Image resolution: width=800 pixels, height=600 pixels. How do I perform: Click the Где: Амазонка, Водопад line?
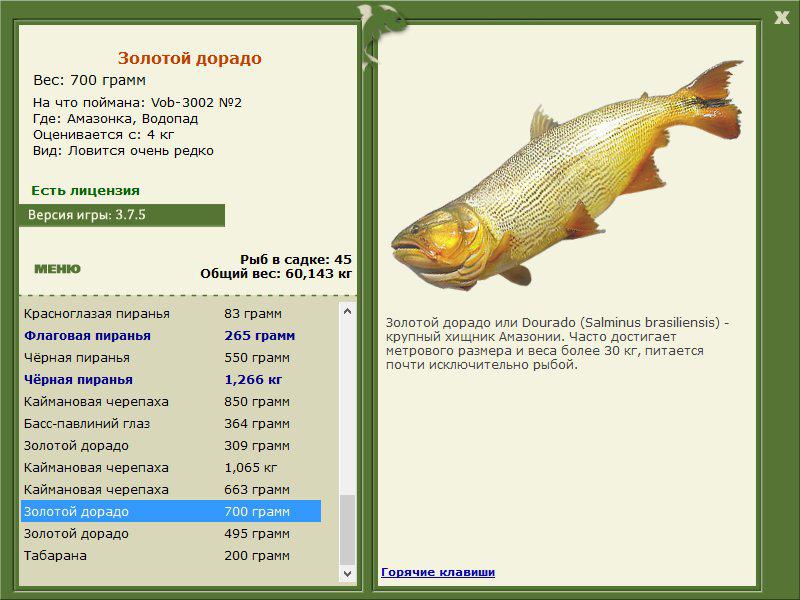pos(115,119)
